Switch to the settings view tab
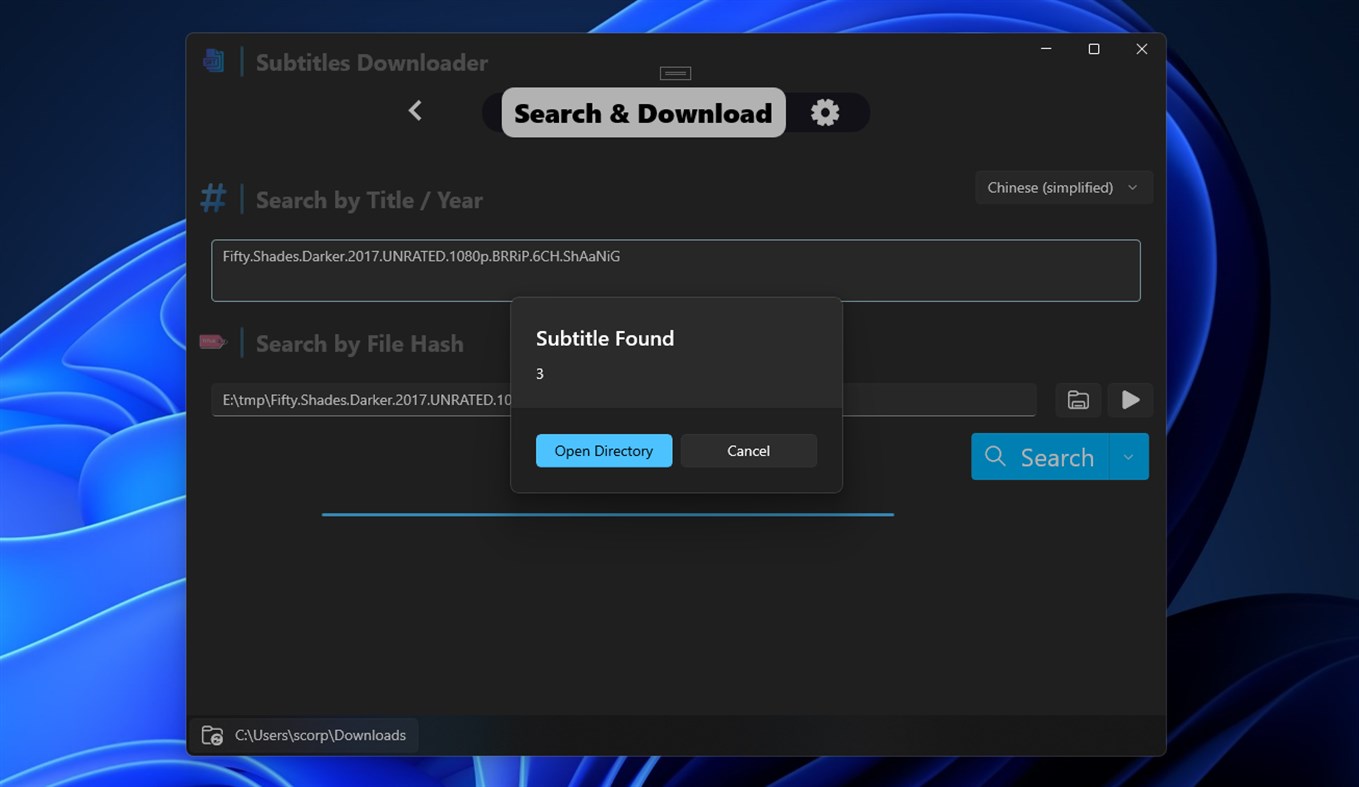The width and height of the screenshot is (1359, 787). coord(824,112)
